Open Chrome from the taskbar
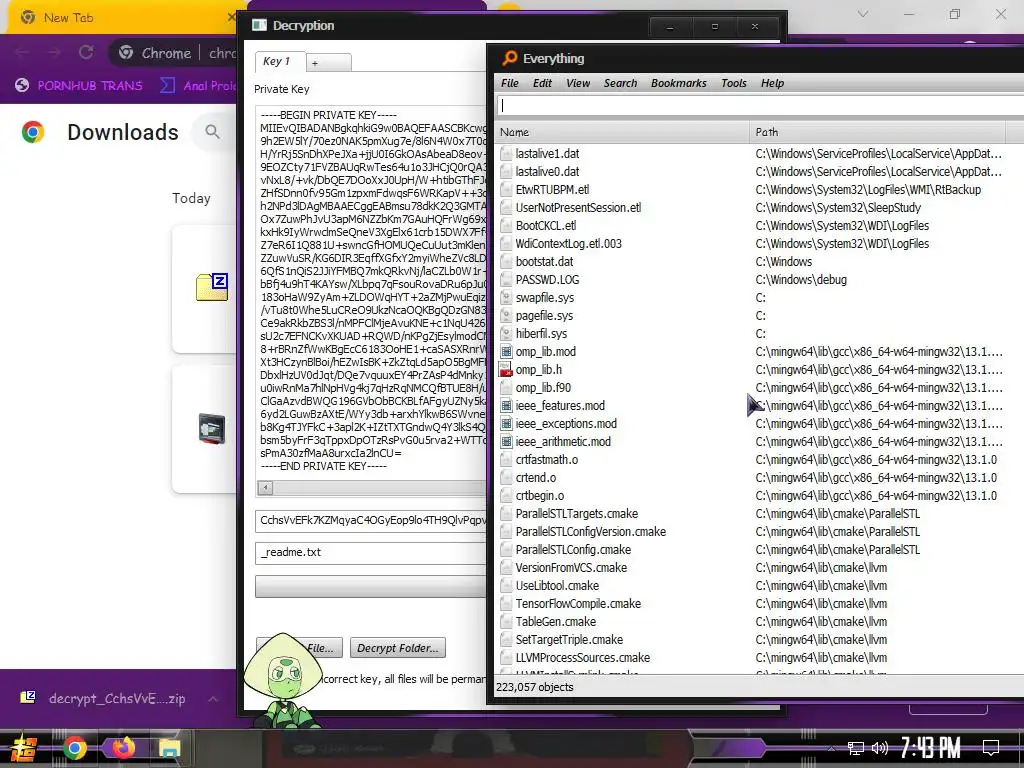Image resolution: width=1024 pixels, height=768 pixels. 74,748
